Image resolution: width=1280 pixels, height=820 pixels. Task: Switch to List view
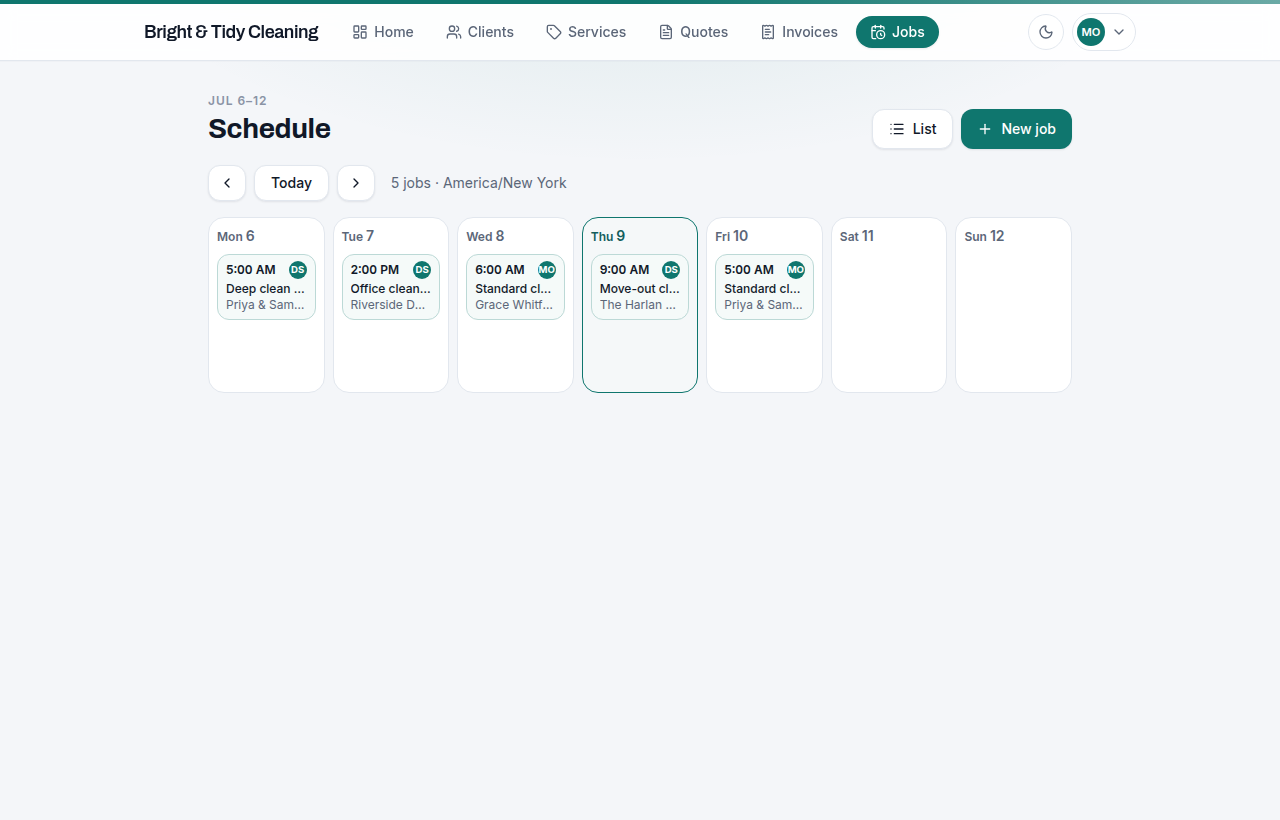coord(912,129)
